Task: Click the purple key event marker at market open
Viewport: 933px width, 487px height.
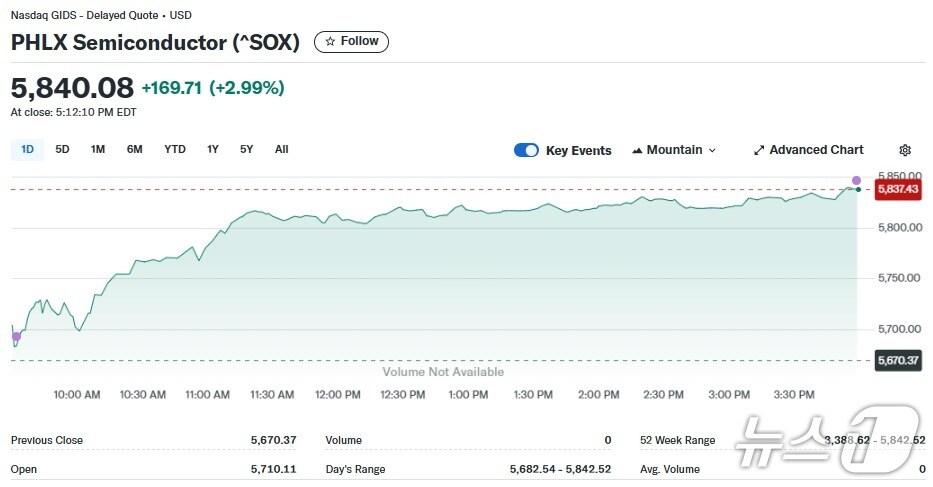Action: 16,337
